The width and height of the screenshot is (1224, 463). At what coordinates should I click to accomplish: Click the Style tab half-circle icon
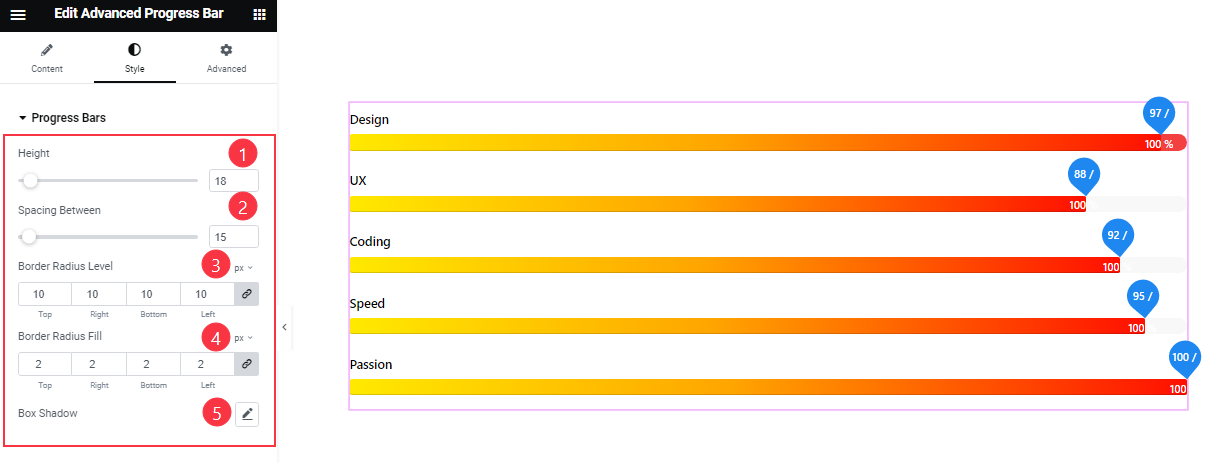(135, 50)
